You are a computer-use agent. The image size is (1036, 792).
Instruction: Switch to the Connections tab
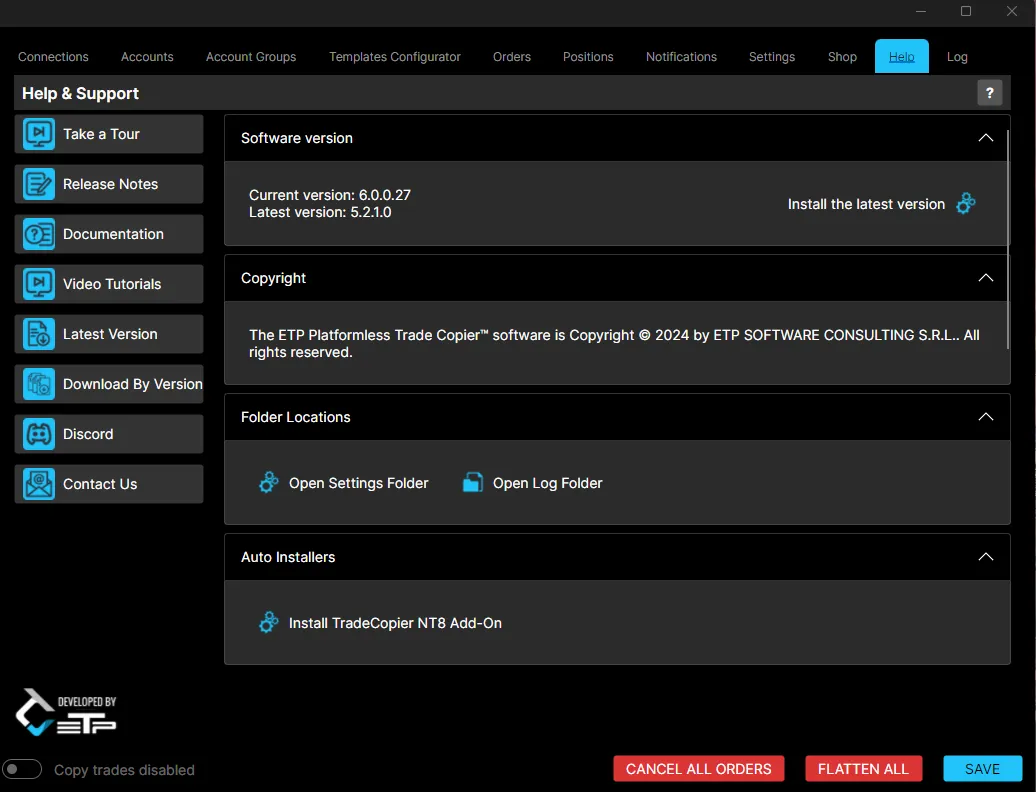tap(53, 57)
